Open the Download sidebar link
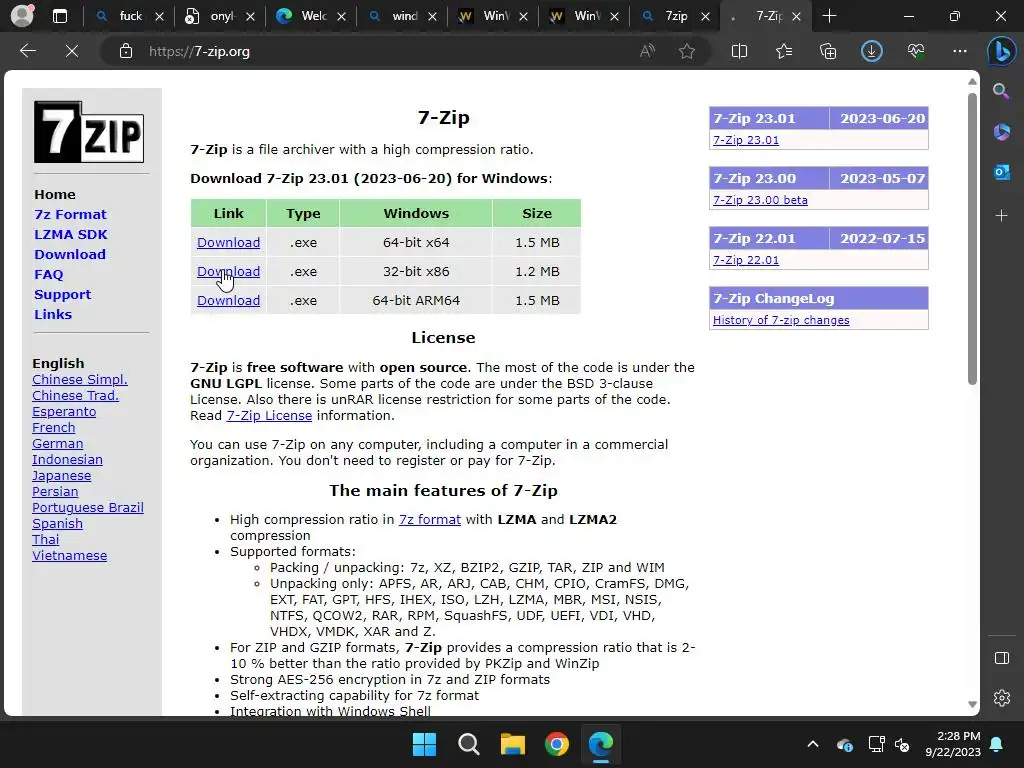Screen dimensions: 1024x768 70,254
